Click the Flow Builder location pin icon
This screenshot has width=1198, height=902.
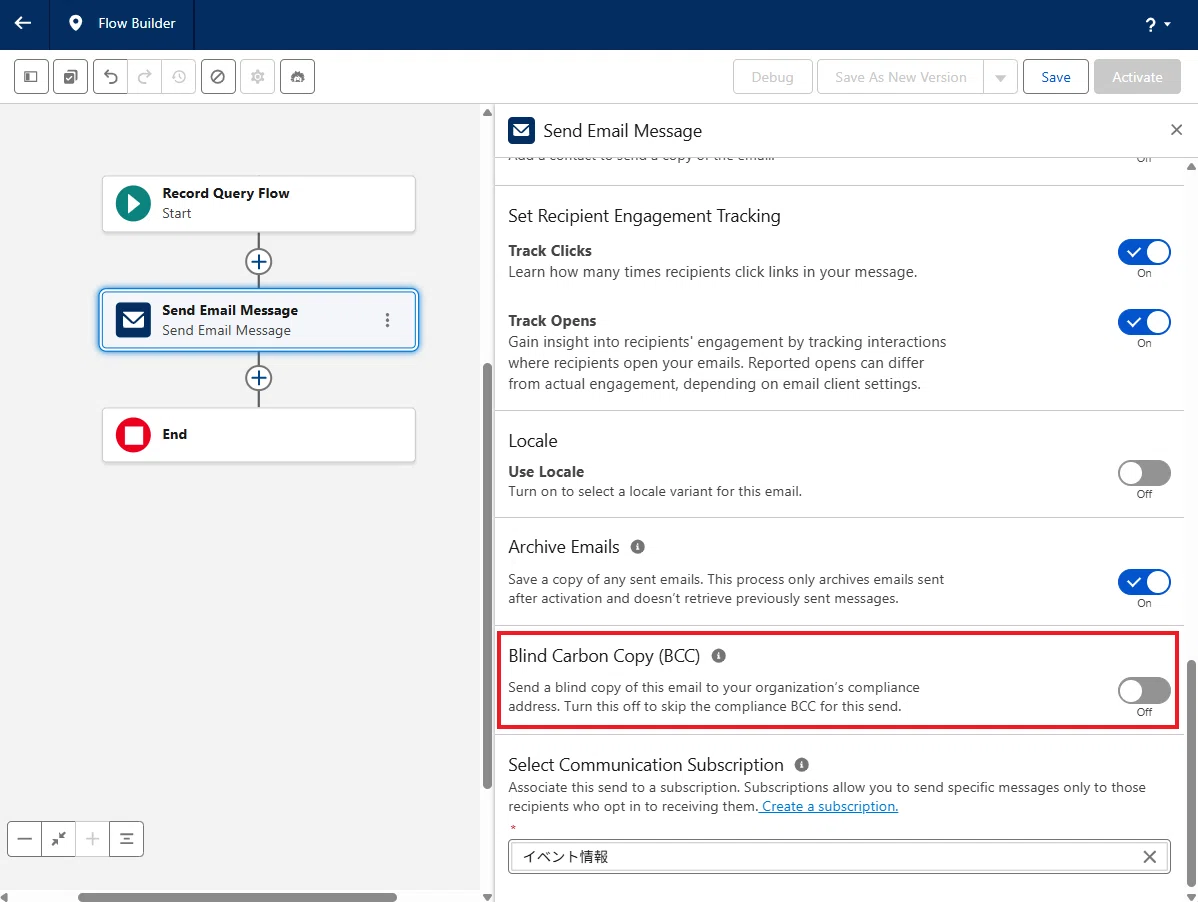tap(75, 23)
